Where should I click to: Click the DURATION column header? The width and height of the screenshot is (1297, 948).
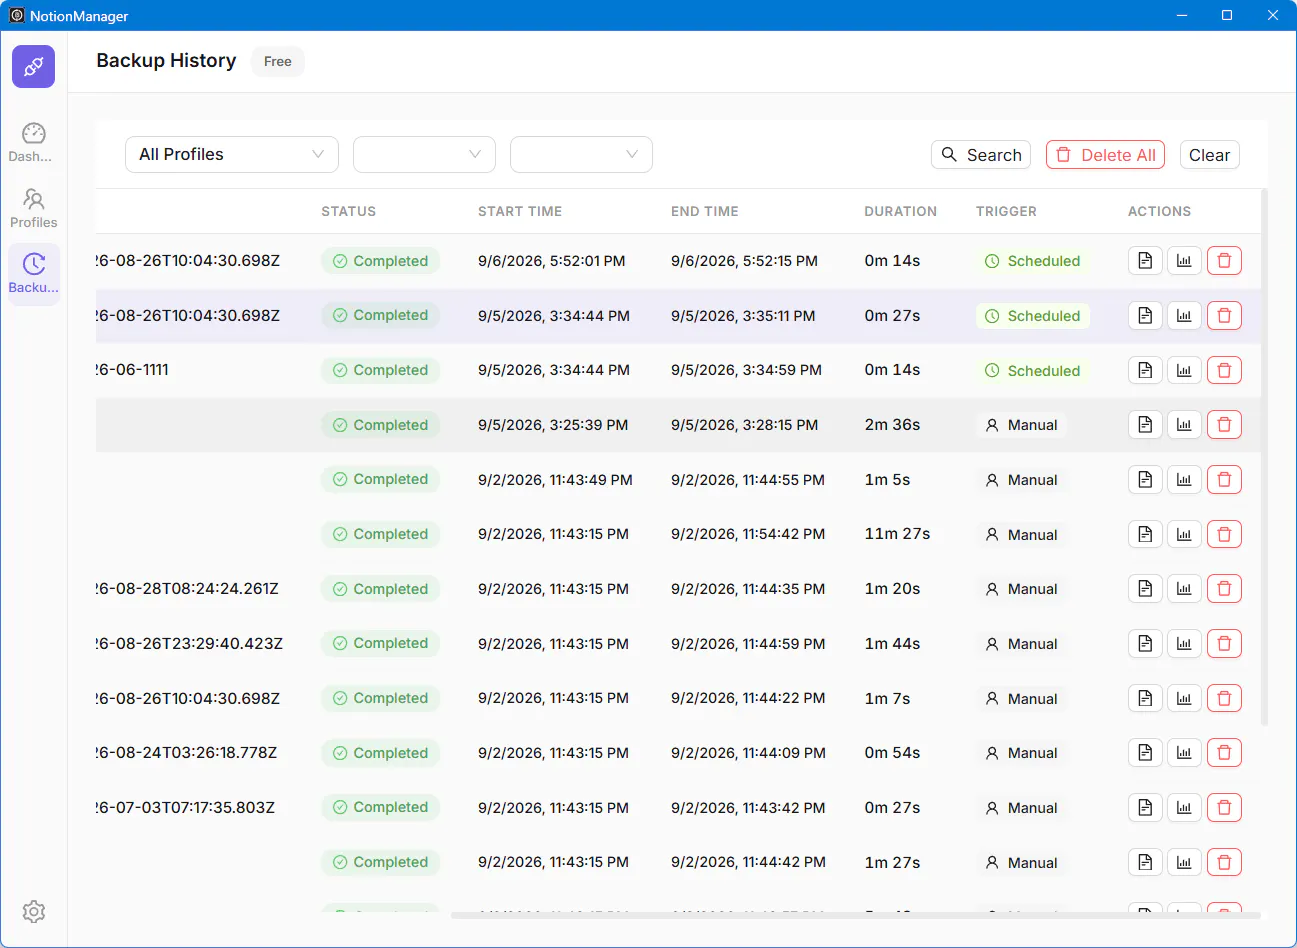tap(901, 211)
